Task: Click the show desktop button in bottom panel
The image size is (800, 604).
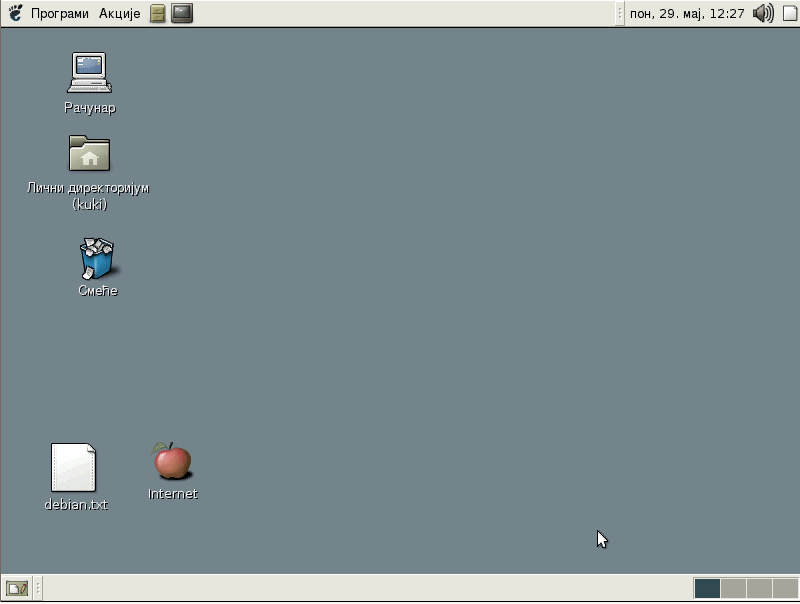Action: [x=17, y=589]
